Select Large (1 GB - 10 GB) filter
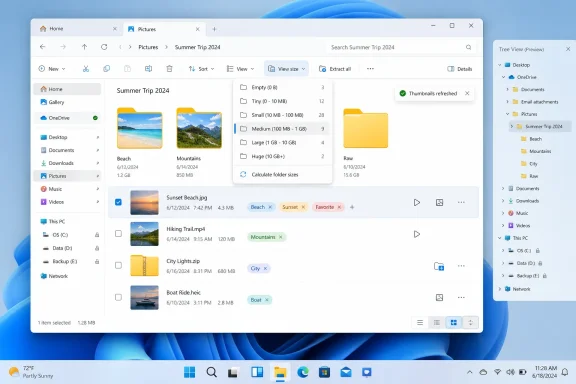Viewport: 576px width, 384px height. pyautogui.click(x=282, y=143)
